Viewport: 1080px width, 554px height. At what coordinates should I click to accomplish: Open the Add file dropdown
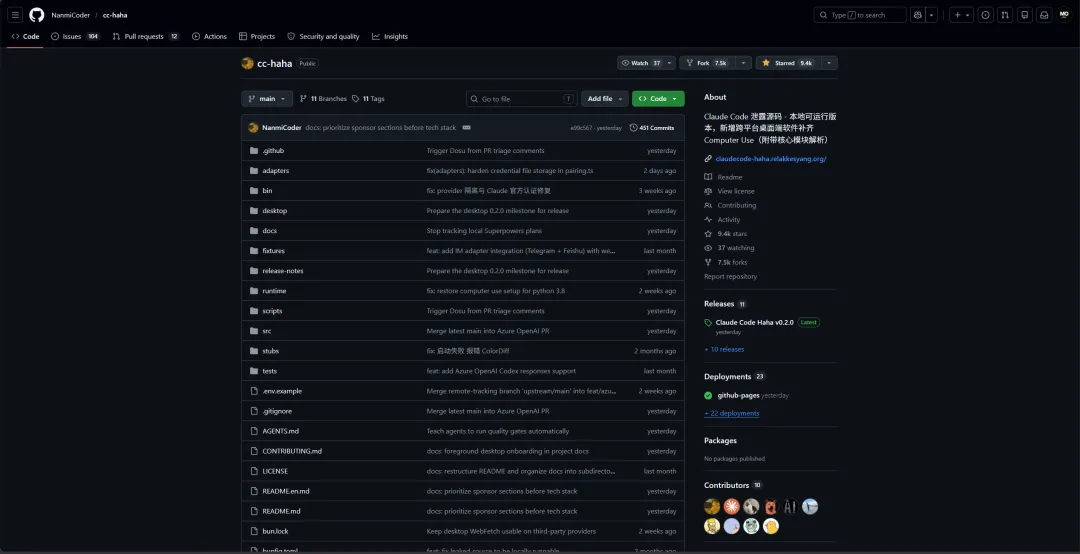pyautogui.click(x=605, y=99)
